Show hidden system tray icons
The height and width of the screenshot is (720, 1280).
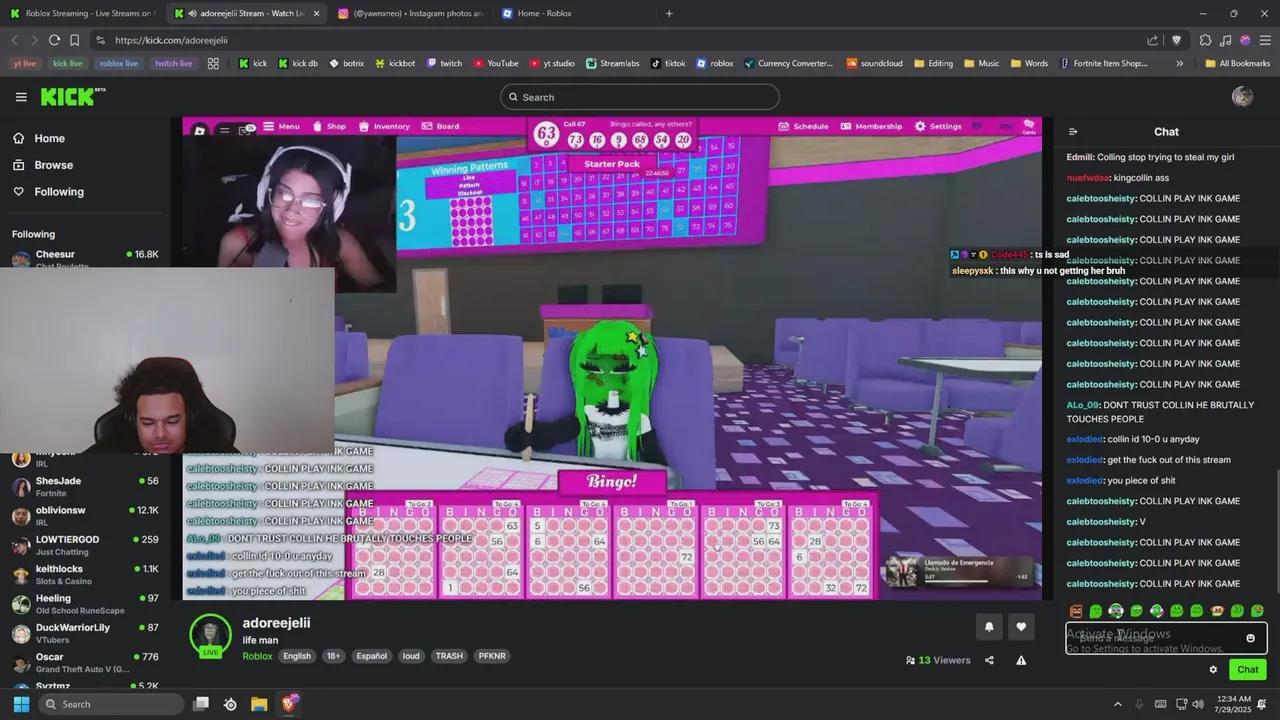pyautogui.click(x=1118, y=704)
